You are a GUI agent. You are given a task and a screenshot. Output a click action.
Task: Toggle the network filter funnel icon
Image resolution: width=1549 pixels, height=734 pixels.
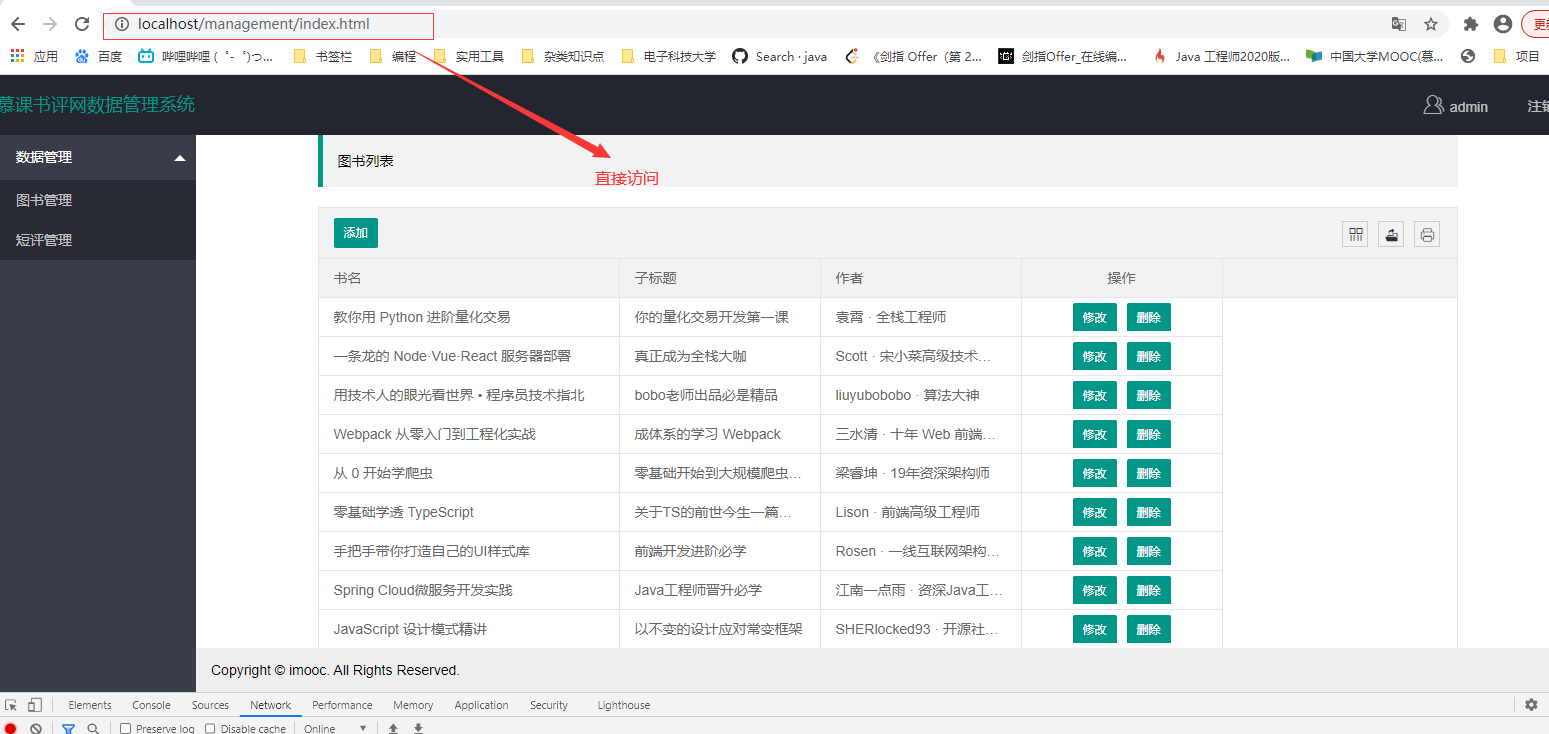tap(68, 729)
